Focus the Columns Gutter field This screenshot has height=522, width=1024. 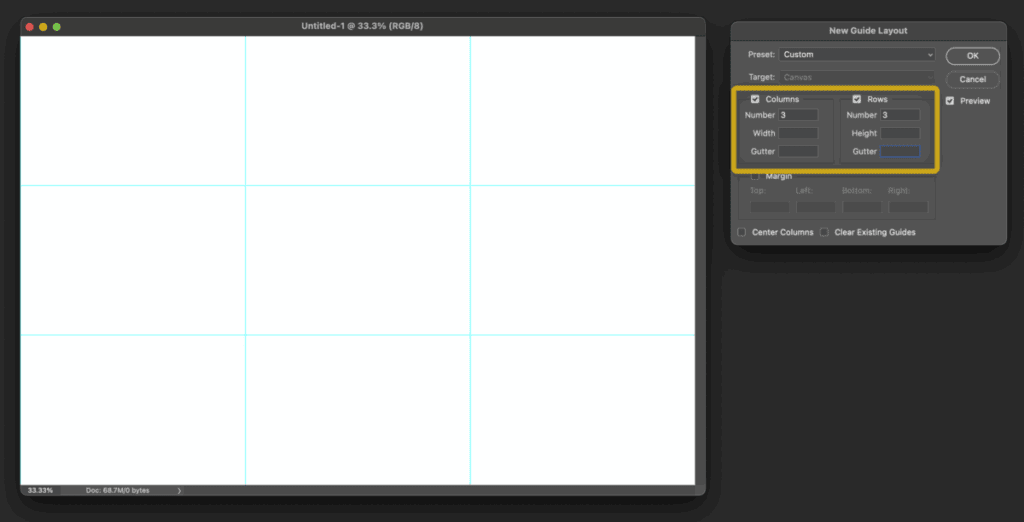click(798, 152)
